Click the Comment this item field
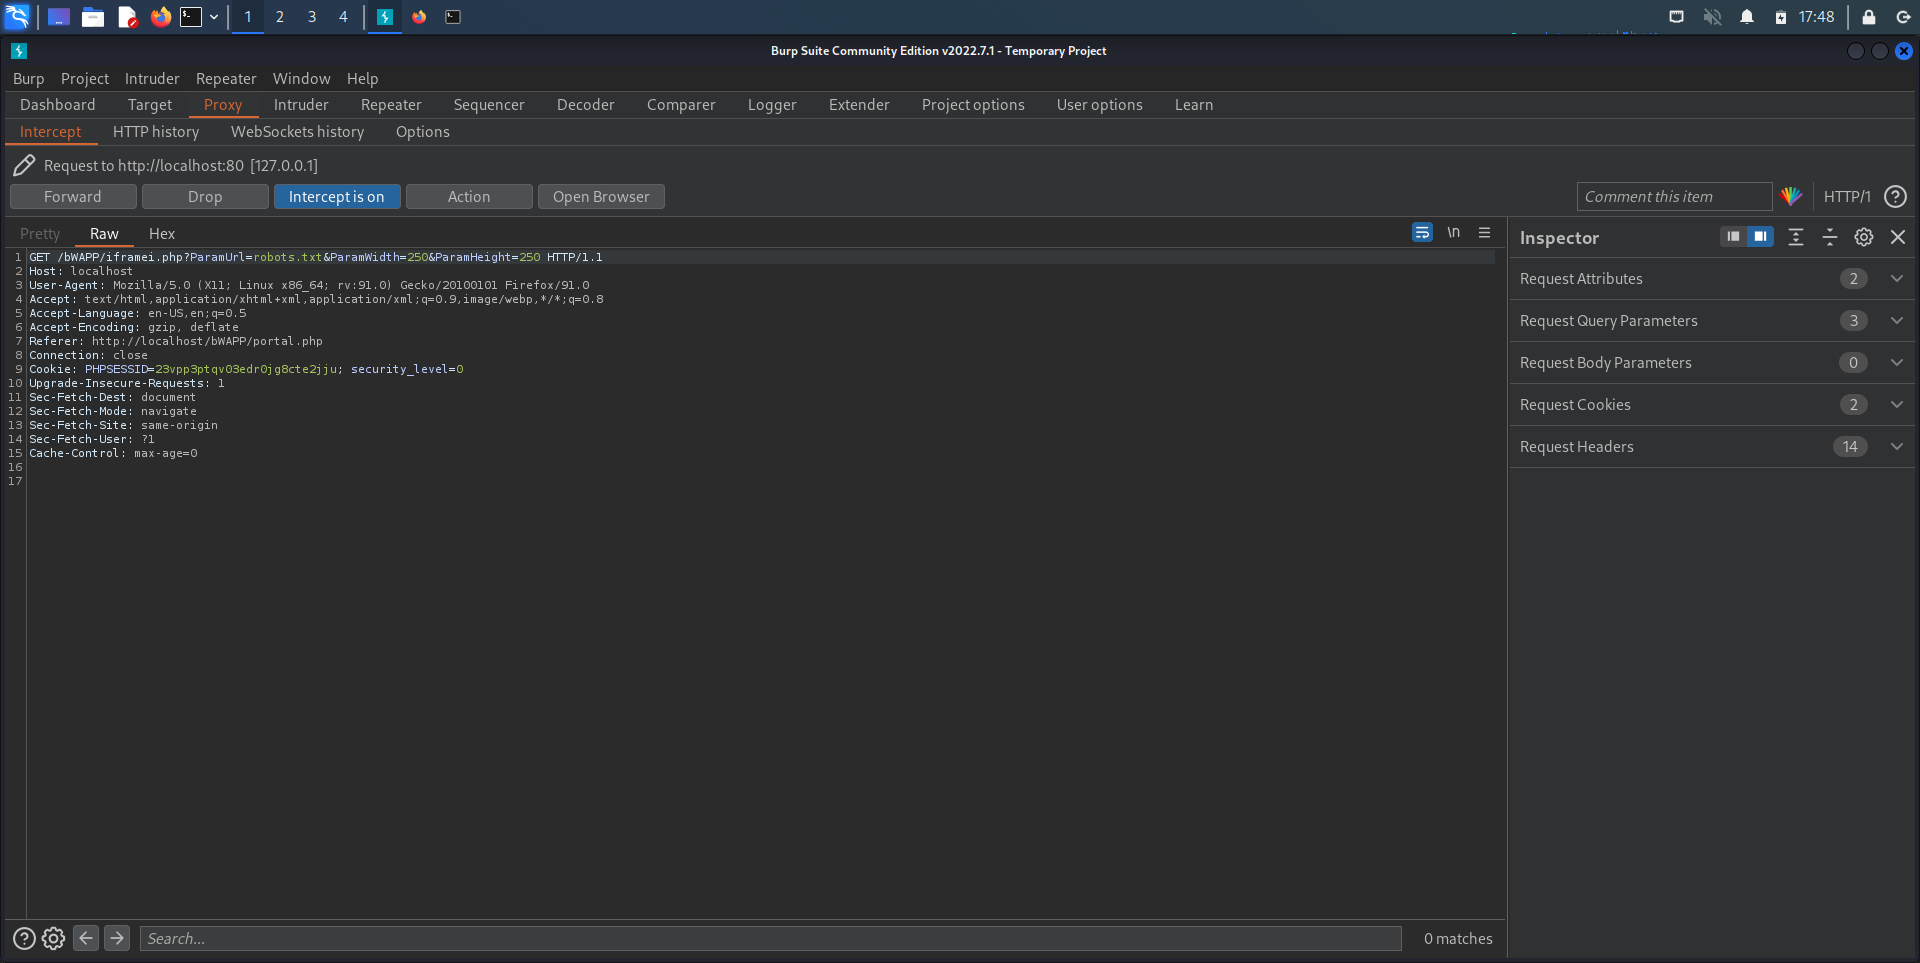The image size is (1920, 963). pos(1673,197)
